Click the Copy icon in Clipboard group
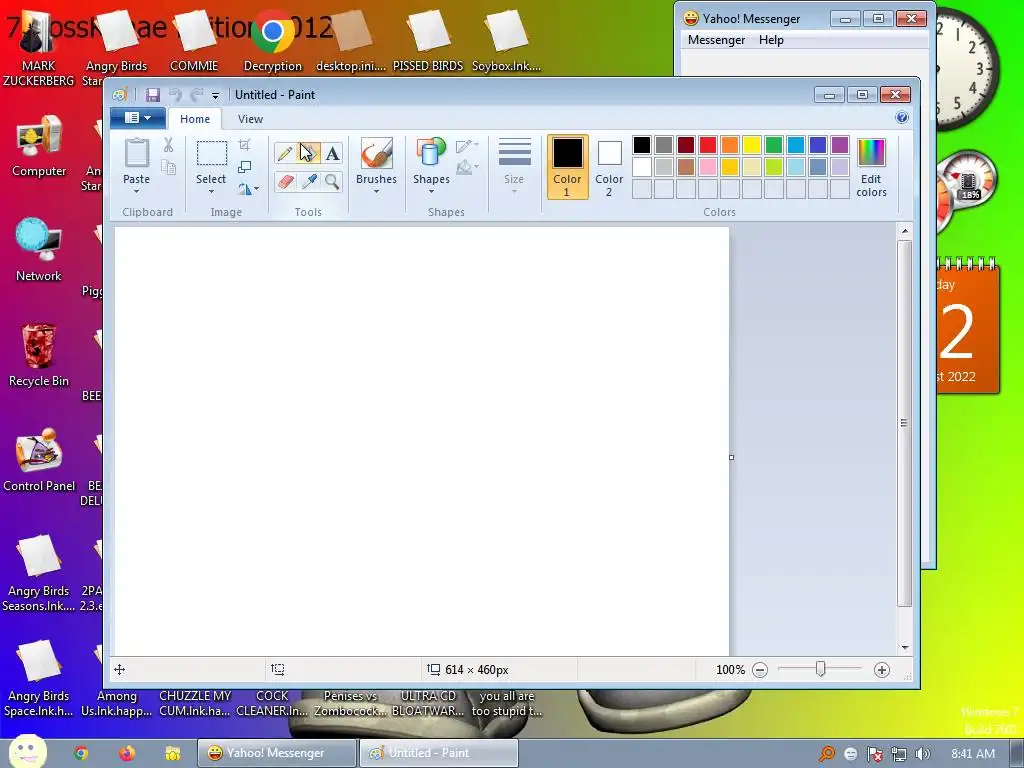 pyautogui.click(x=168, y=168)
